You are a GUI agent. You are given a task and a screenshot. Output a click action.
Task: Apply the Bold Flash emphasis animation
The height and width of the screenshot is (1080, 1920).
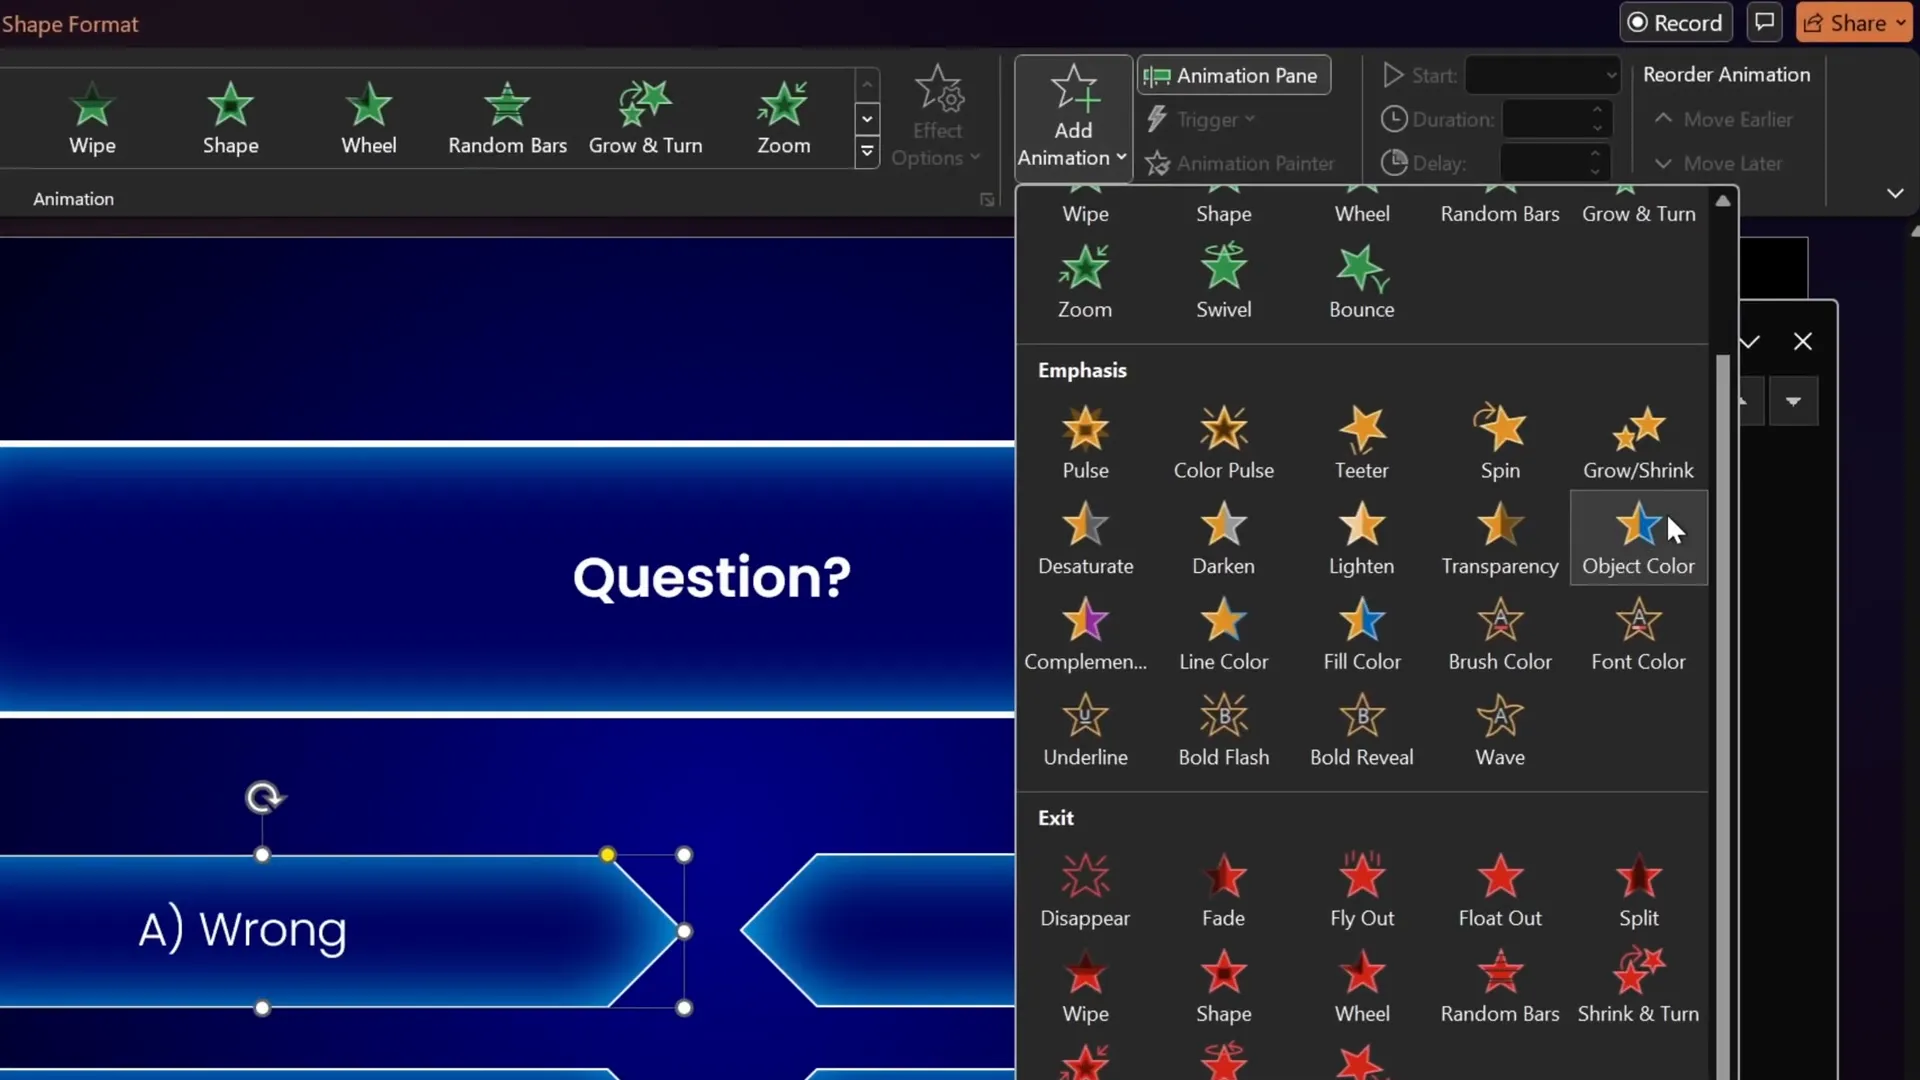pos(1223,731)
